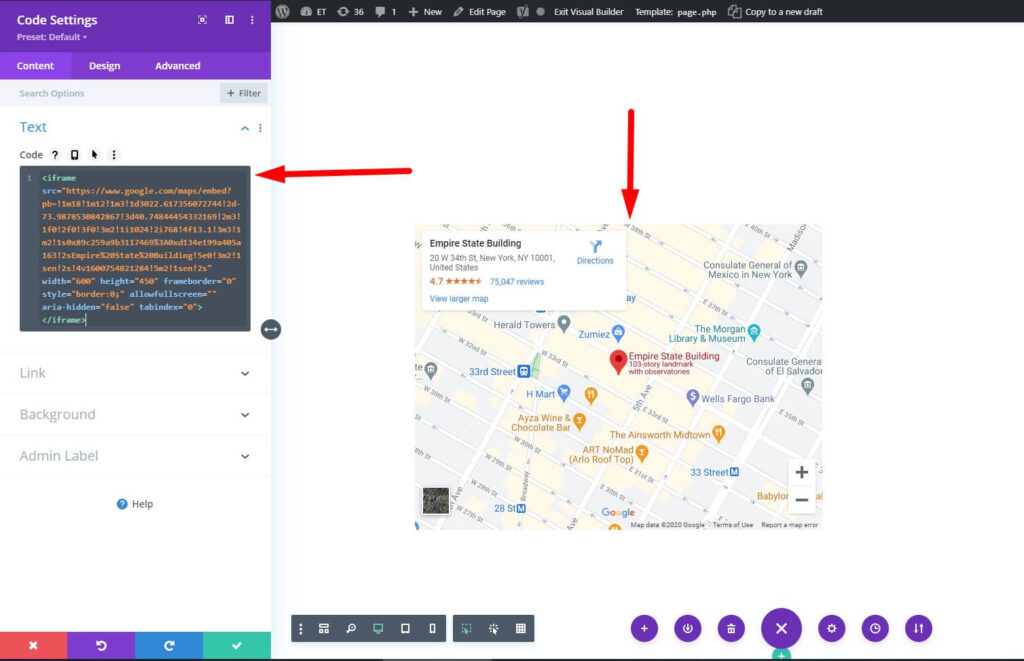This screenshot has height=661, width=1024.
Task: Expand the Link section
Action: (135, 374)
